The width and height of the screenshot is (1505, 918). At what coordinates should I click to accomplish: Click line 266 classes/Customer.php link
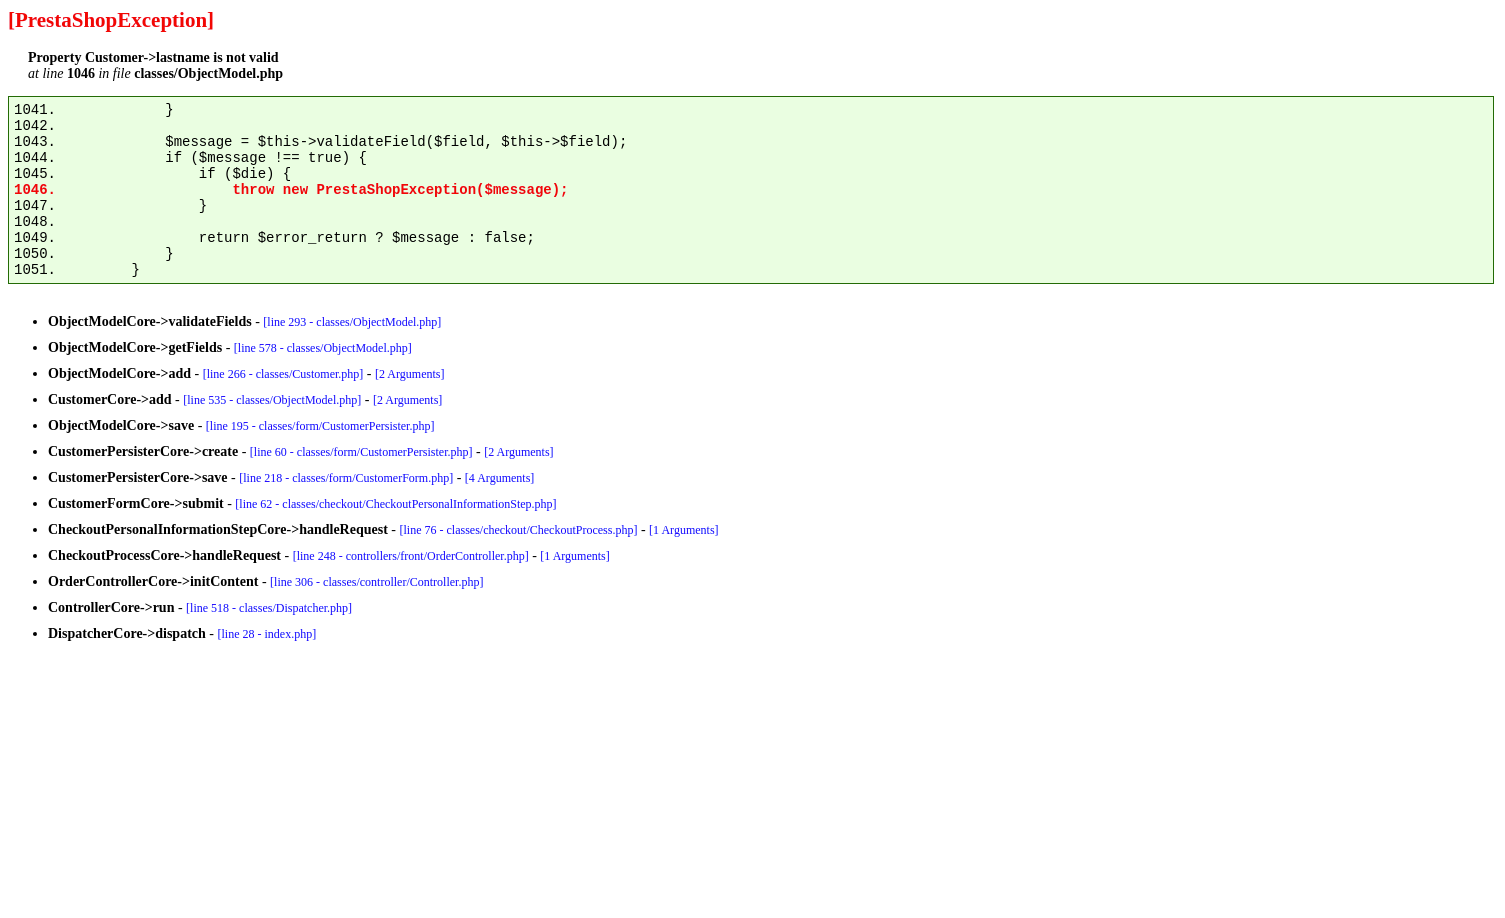282,373
